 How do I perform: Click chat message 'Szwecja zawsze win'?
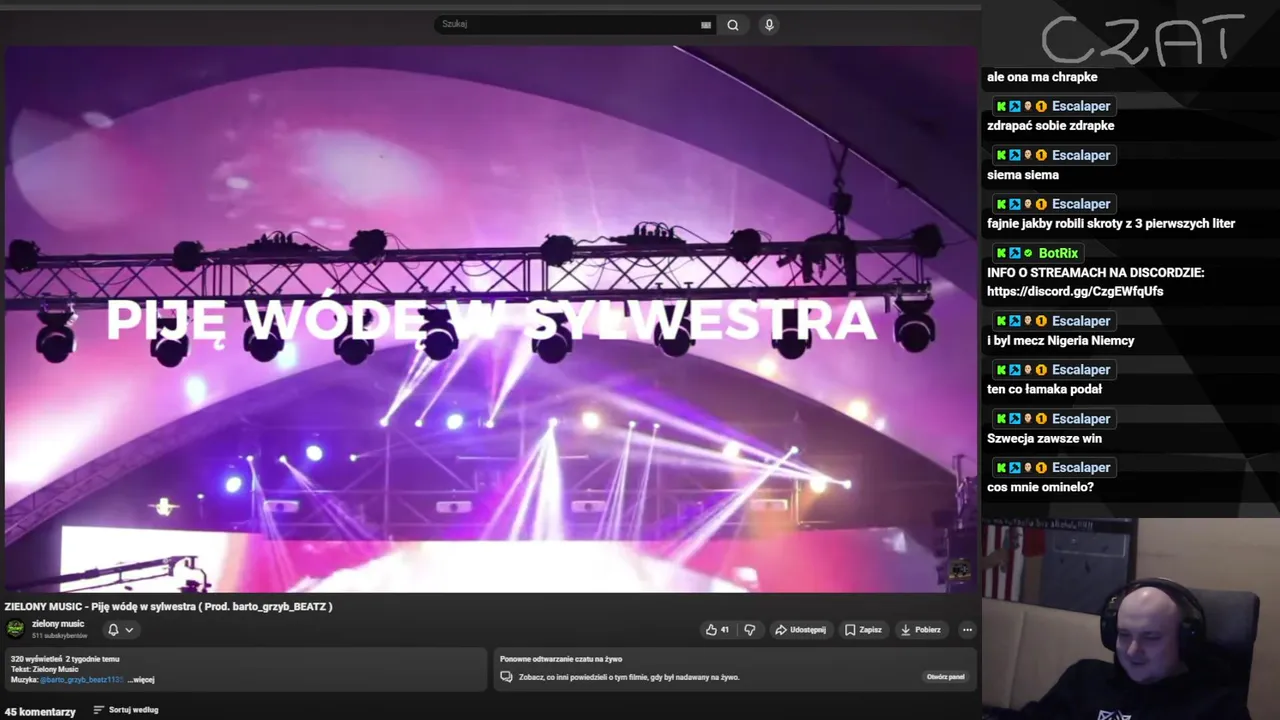pos(1044,439)
